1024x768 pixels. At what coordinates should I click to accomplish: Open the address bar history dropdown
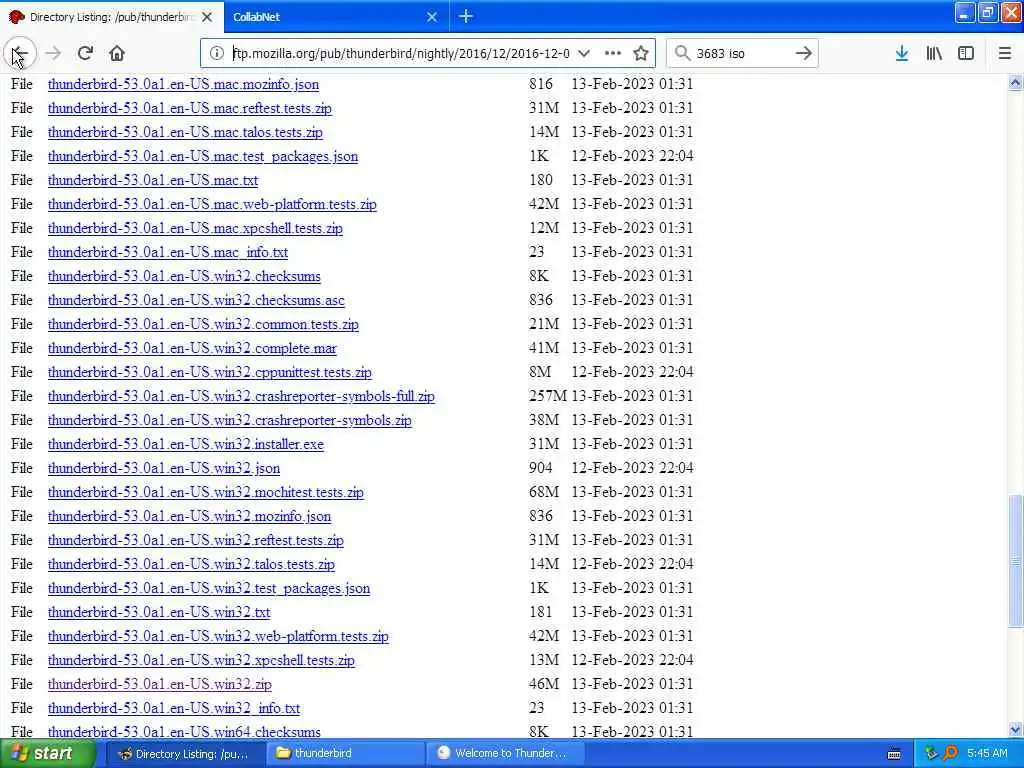tap(584, 53)
